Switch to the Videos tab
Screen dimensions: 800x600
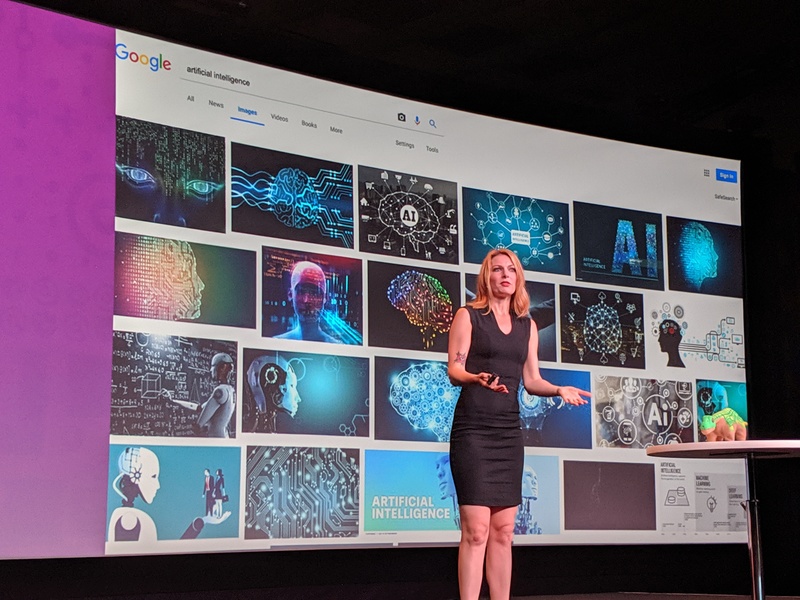279,118
